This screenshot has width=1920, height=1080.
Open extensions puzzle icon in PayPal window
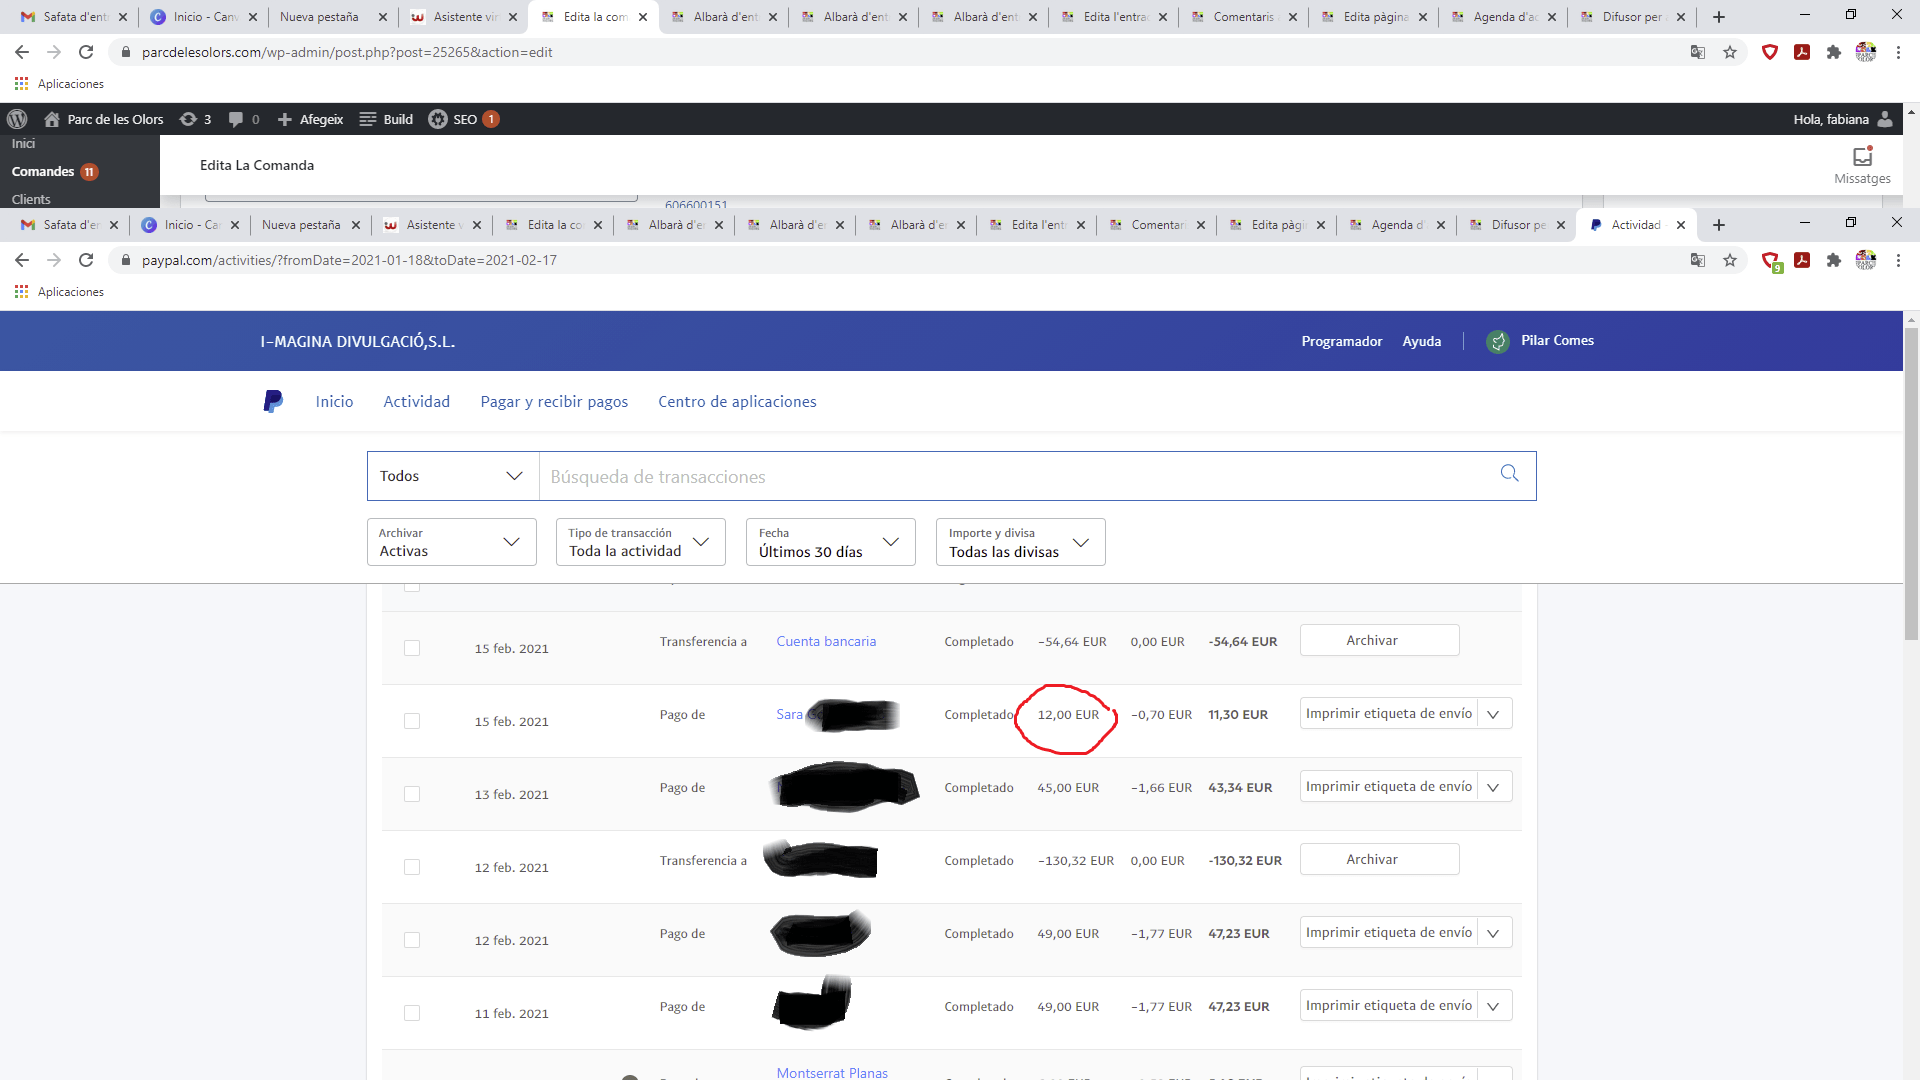(1834, 260)
